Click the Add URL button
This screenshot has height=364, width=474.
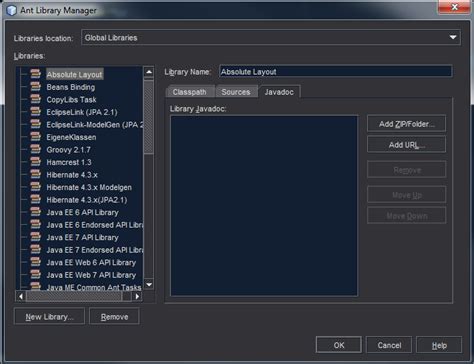point(407,145)
